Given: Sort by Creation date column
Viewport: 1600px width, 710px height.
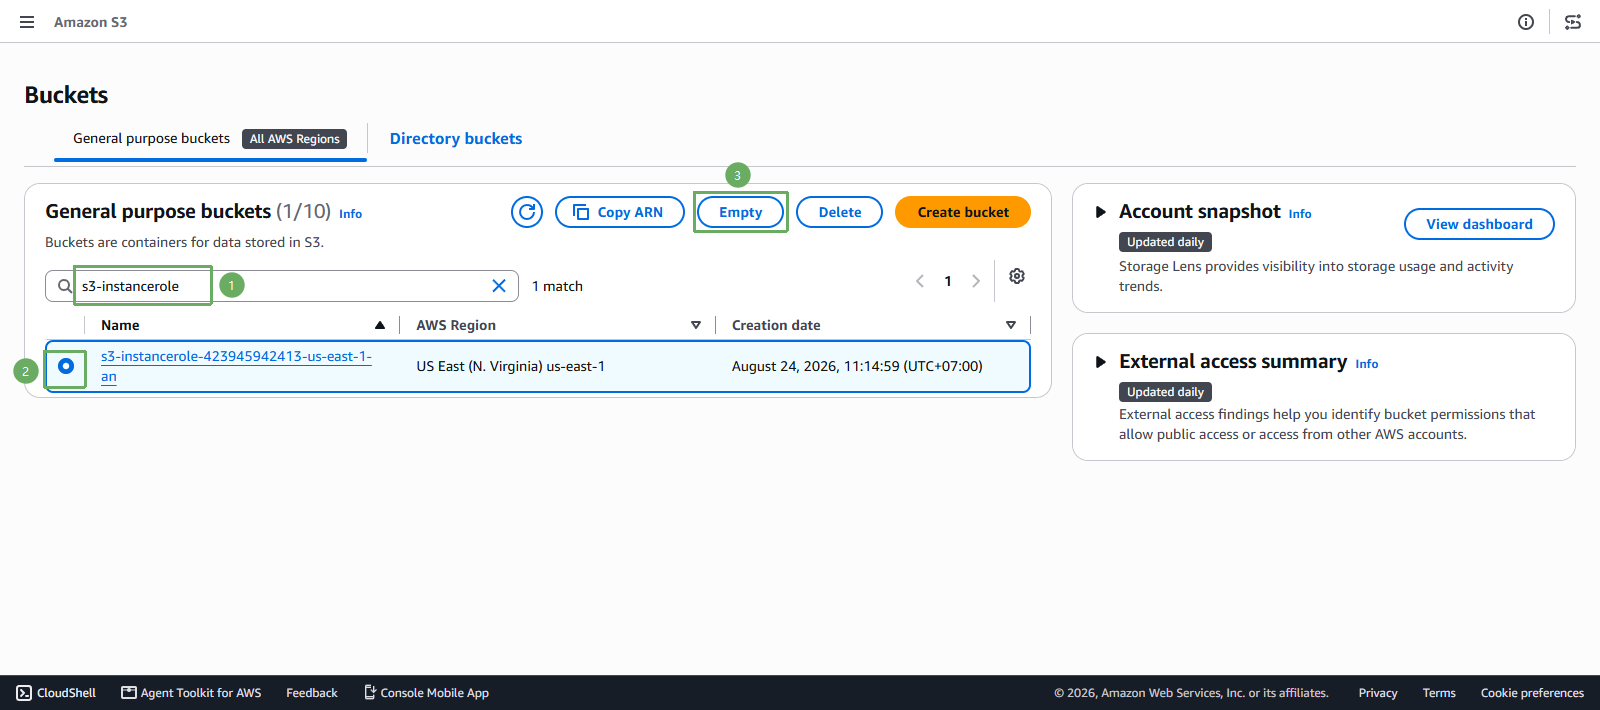Looking at the screenshot, I should pyautogui.click(x=1011, y=325).
